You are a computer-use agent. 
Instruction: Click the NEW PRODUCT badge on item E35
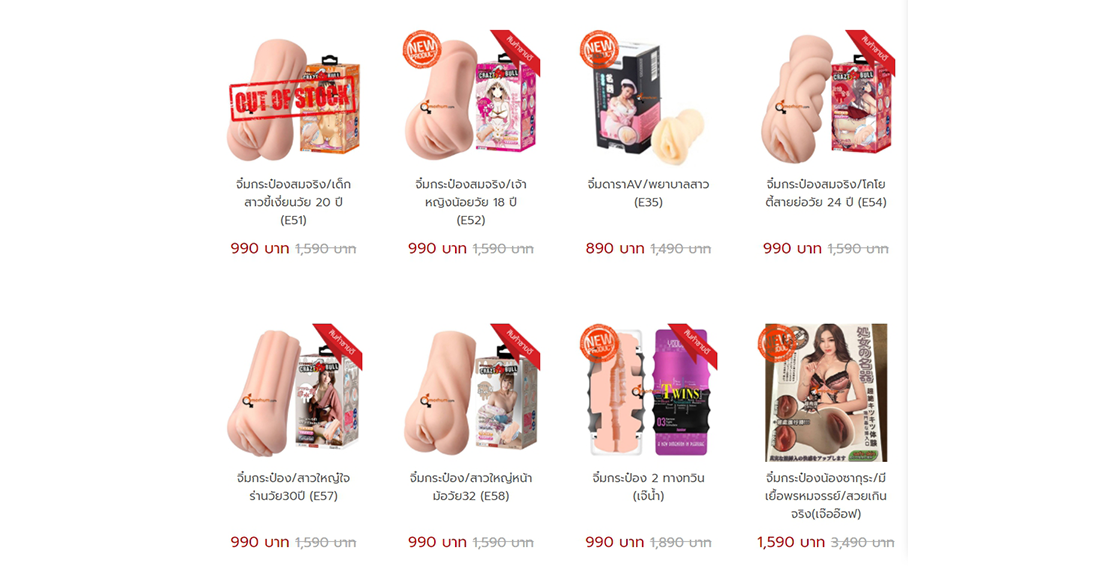[x=598, y=48]
